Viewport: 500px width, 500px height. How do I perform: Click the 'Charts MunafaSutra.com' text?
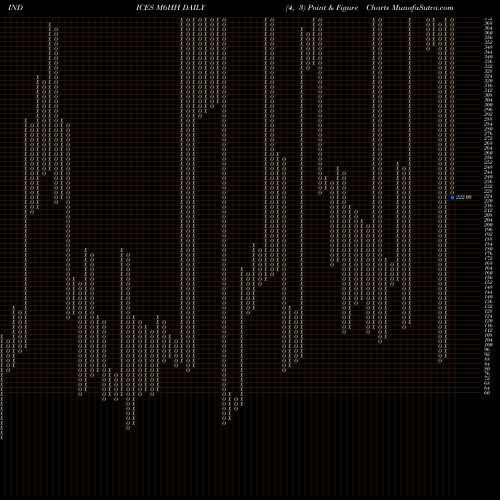tap(410, 8)
